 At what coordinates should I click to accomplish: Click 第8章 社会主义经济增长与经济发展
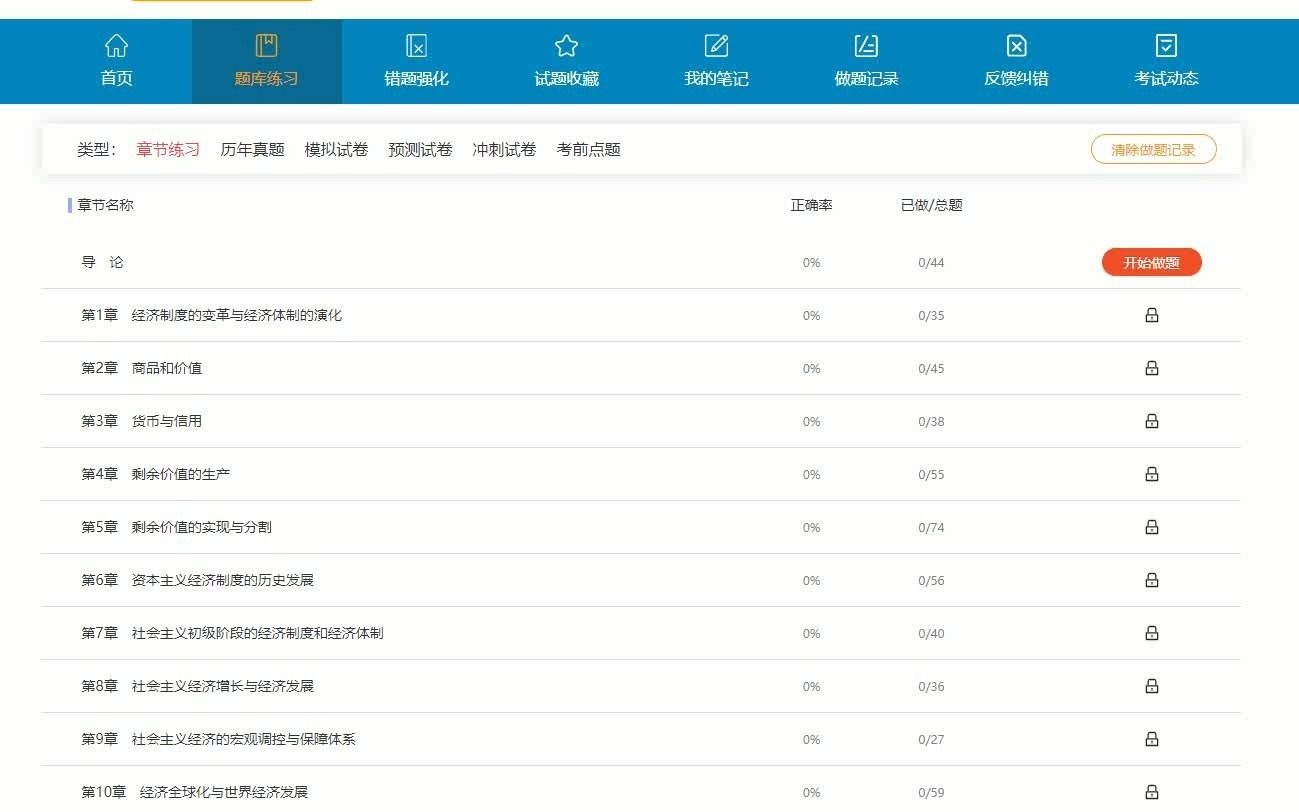point(197,686)
